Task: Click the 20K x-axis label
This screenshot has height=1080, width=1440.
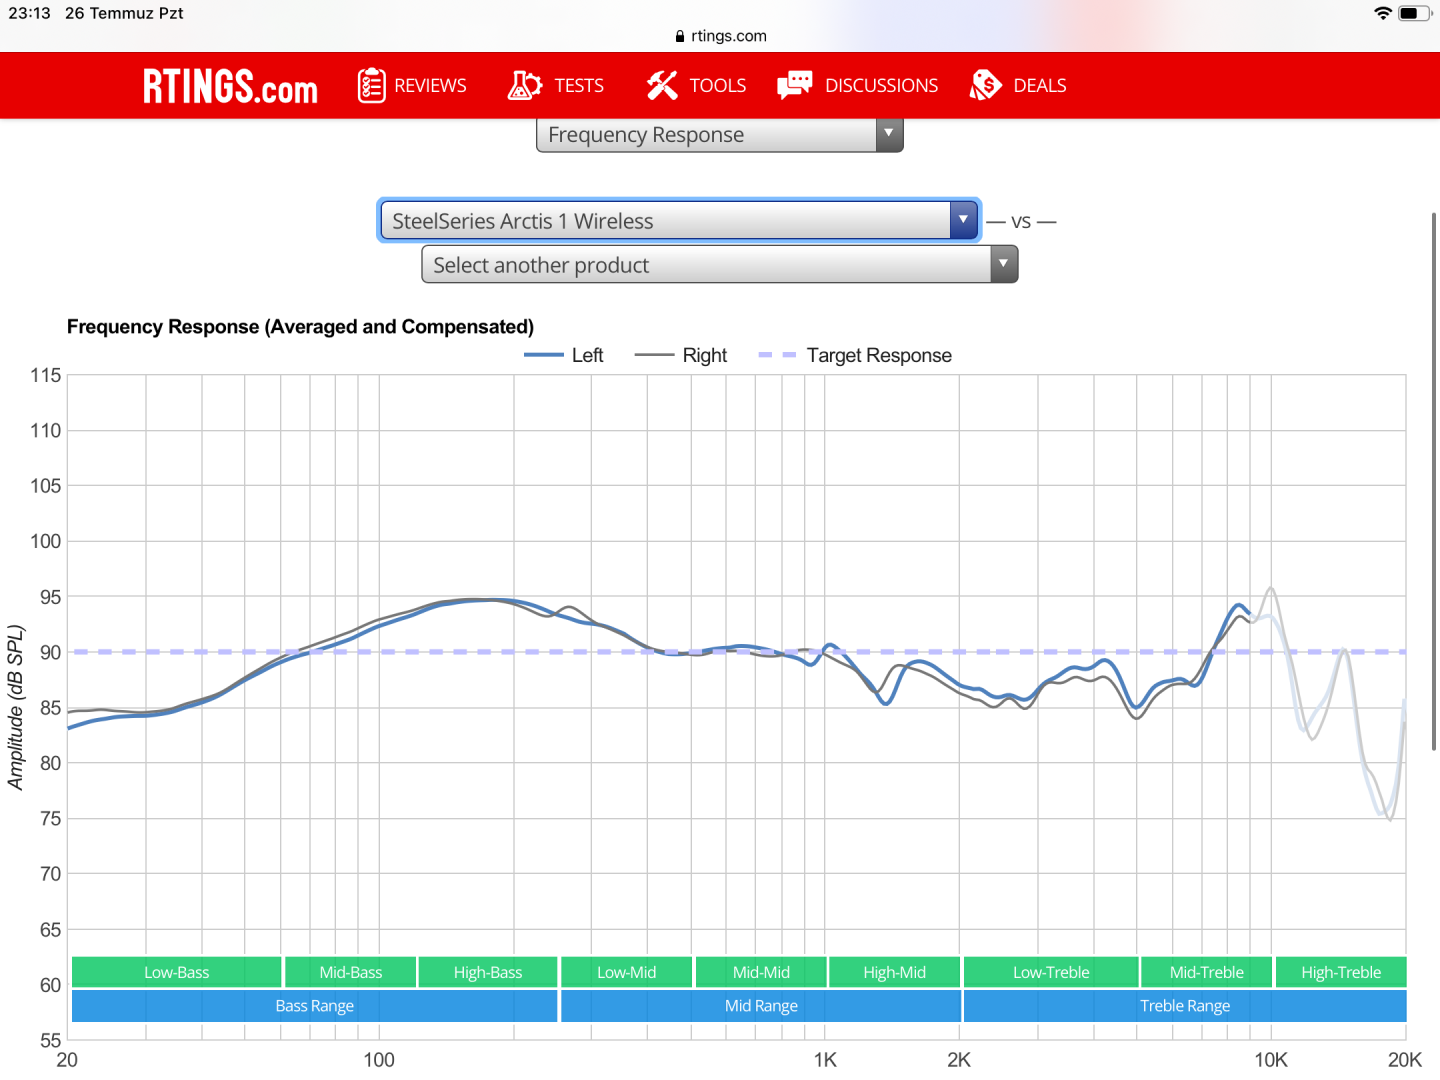Action: click(x=1405, y=1060)
